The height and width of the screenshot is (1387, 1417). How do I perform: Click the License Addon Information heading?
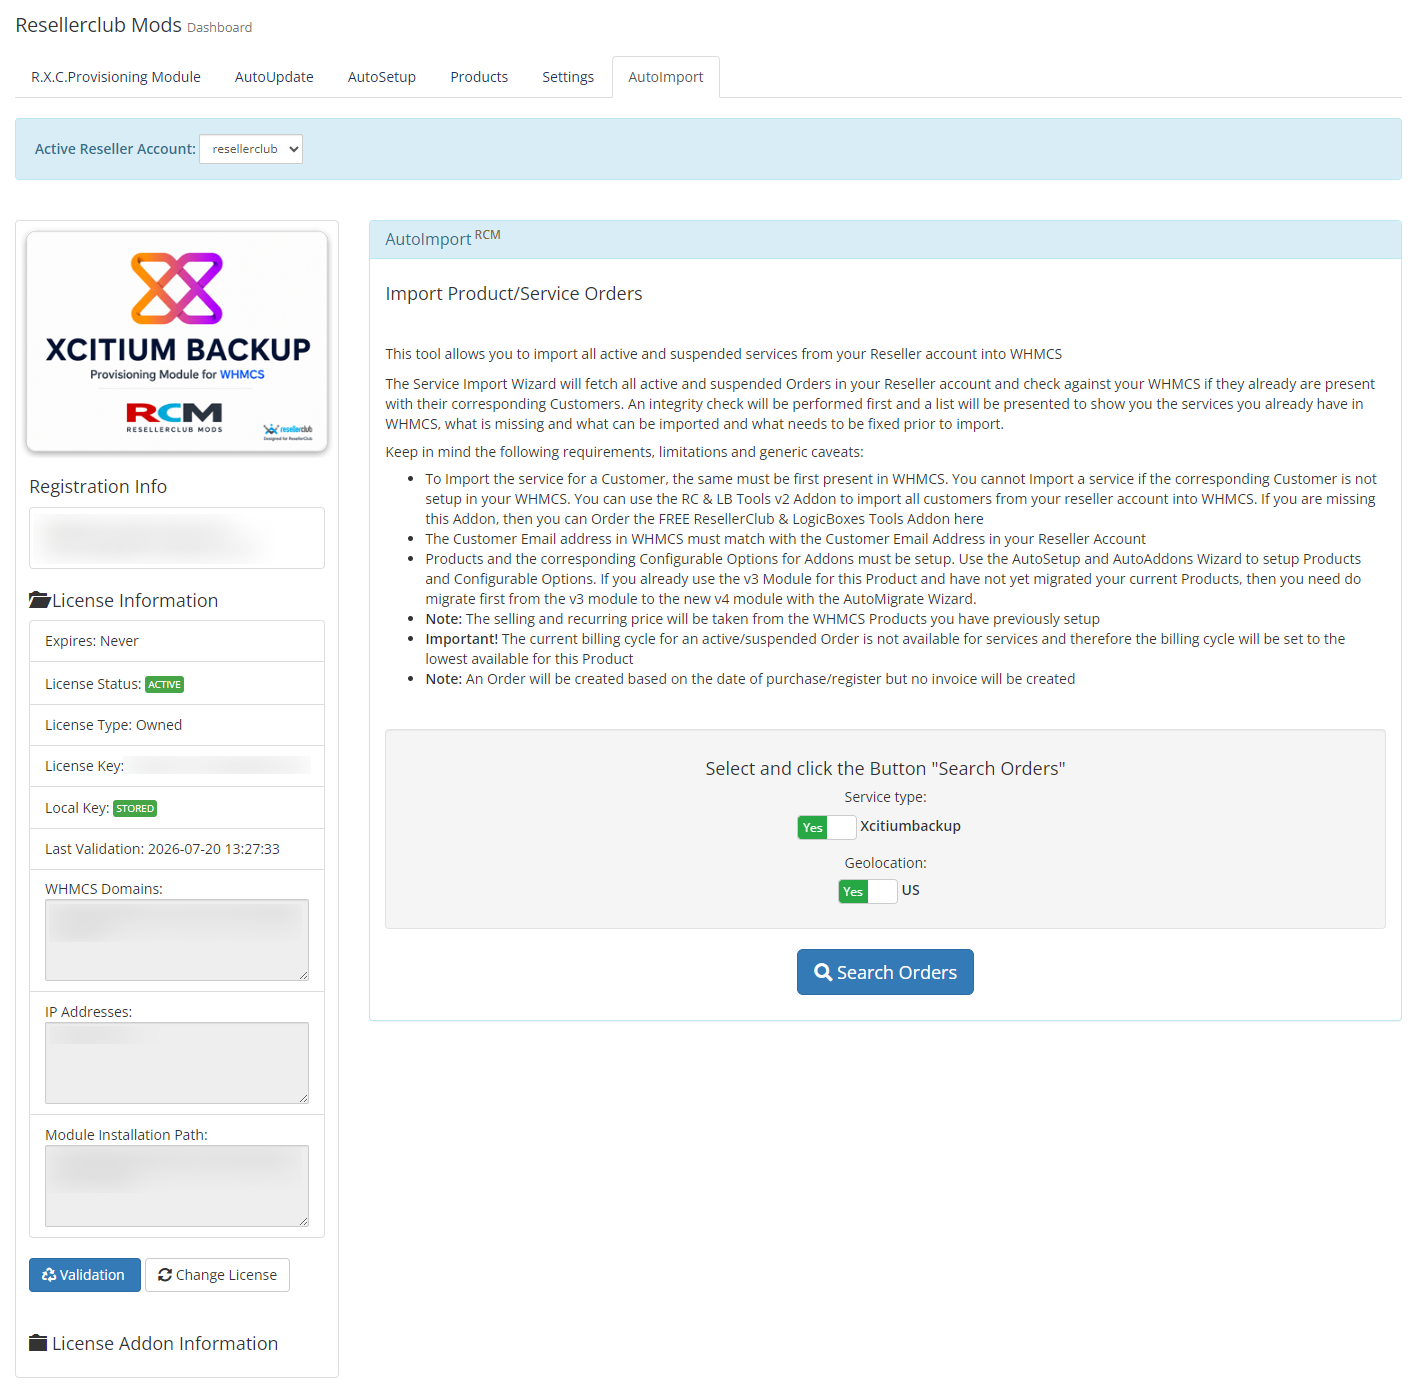(165, 1343)
